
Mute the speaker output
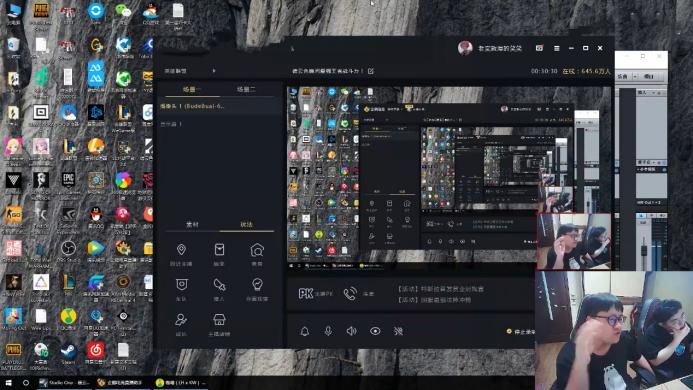tap(351, 331)
